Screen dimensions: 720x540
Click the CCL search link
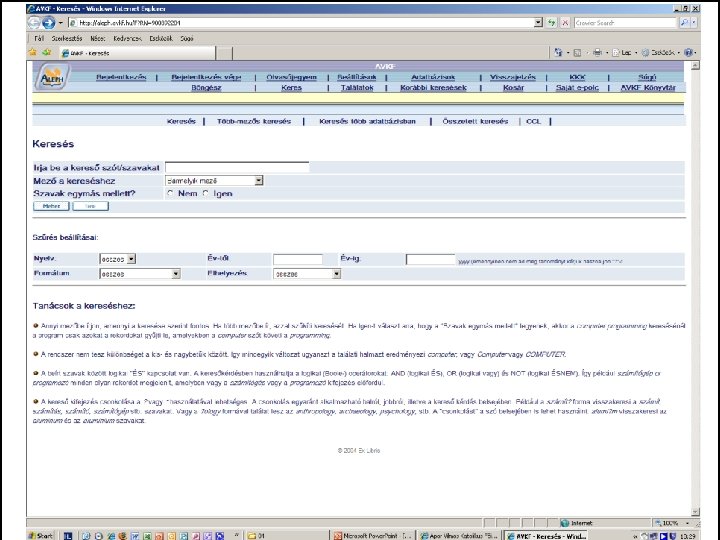click(533, 121)
